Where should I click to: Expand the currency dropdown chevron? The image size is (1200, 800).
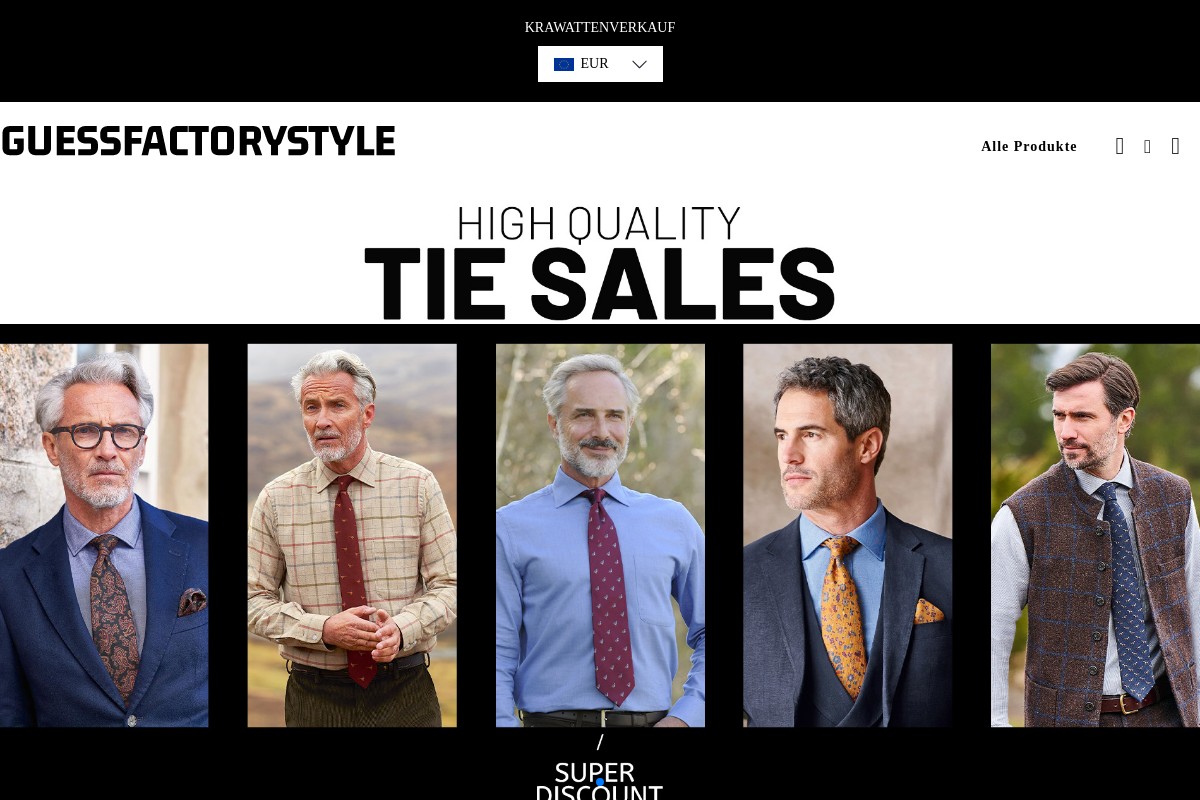coord(640,64)
